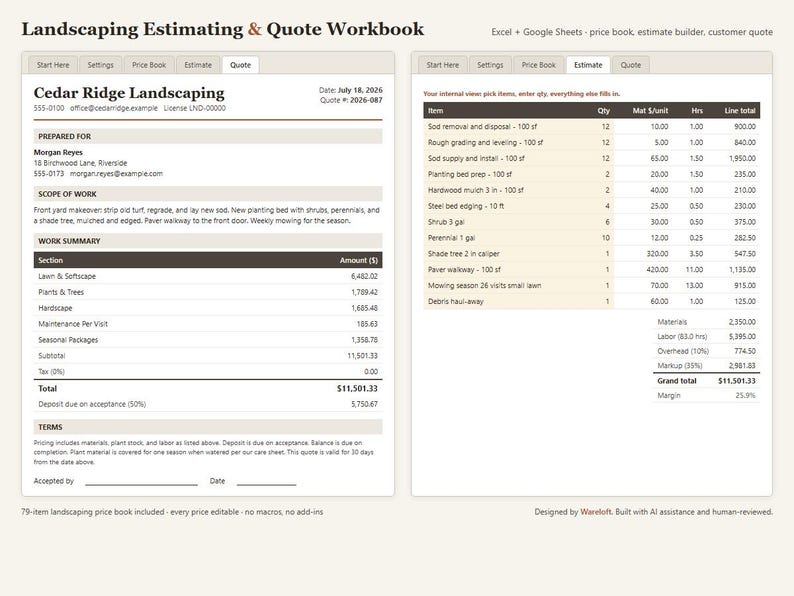The image size is (794, 596).
Task: Click the WORK SUMMARY section header
Action: (208, 241)
